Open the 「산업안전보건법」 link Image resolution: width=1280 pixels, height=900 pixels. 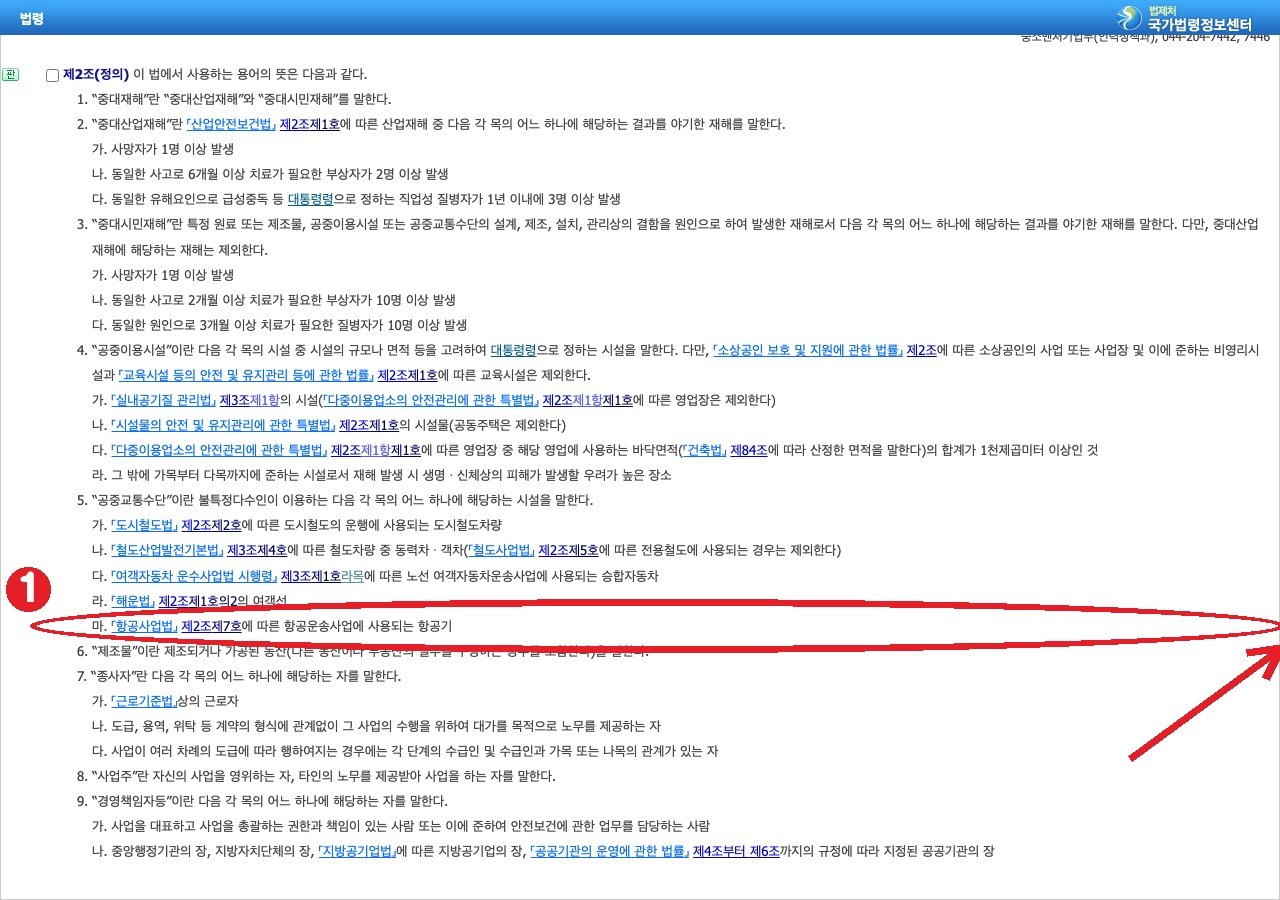(229, 124)
